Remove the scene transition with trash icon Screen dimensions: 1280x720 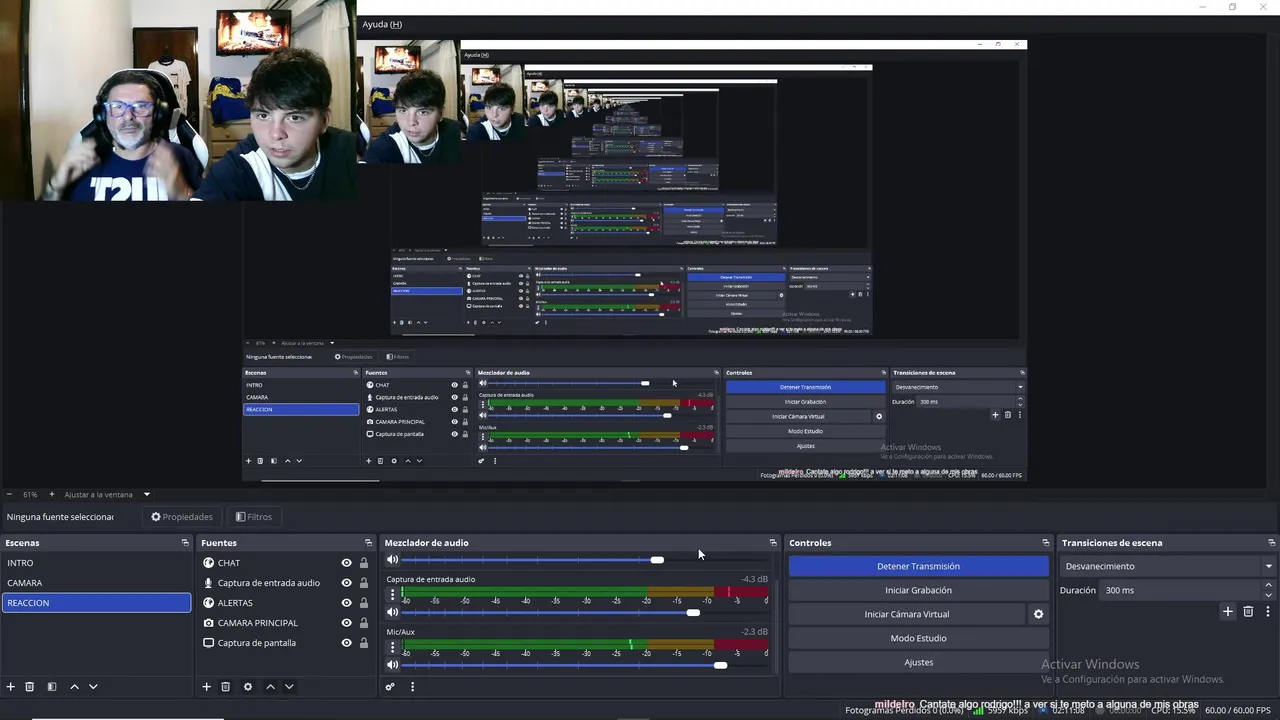click(1248, 612)
